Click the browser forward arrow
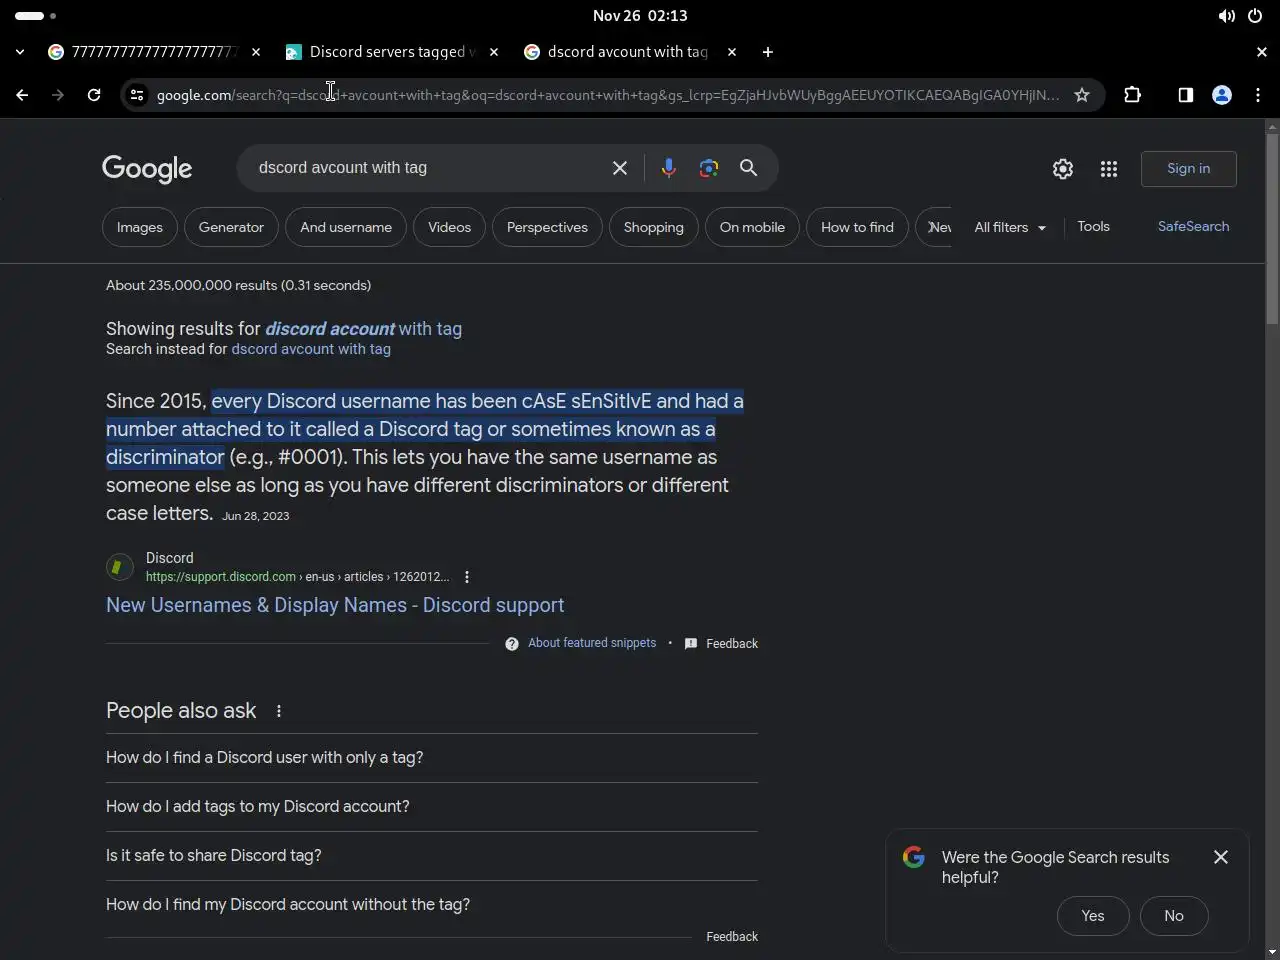Viewport: 1280px width, 960px height. tap(58, 95)
